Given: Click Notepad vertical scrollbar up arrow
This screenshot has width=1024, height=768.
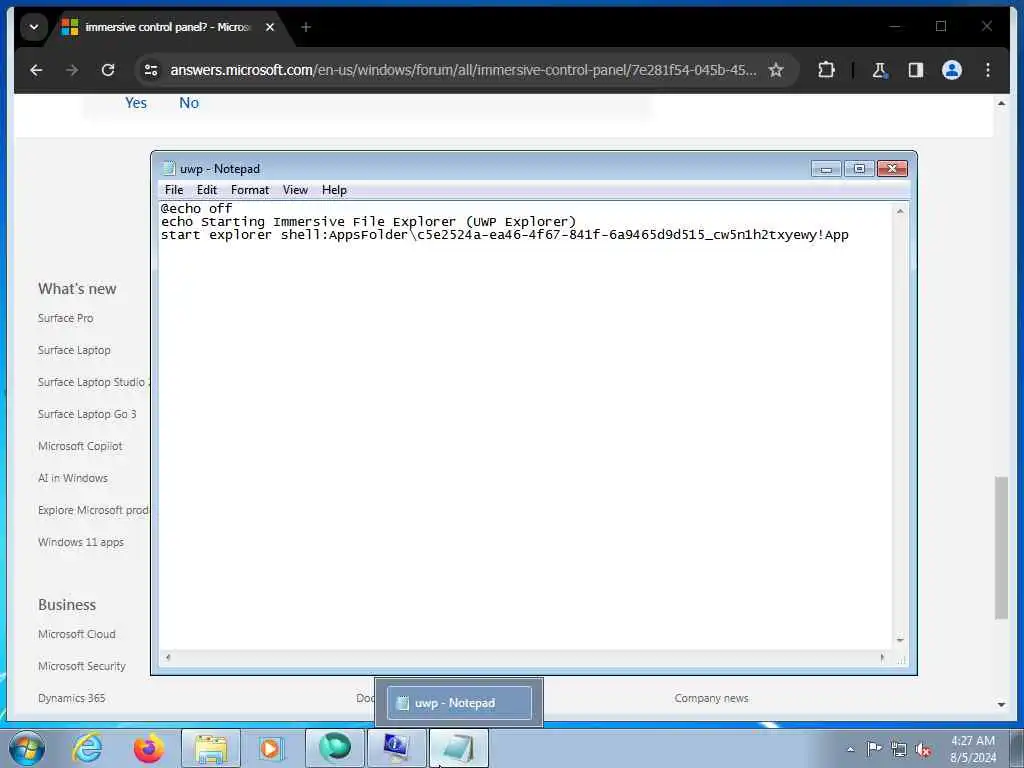Looking at the screenshot, I should pos(900,211).
